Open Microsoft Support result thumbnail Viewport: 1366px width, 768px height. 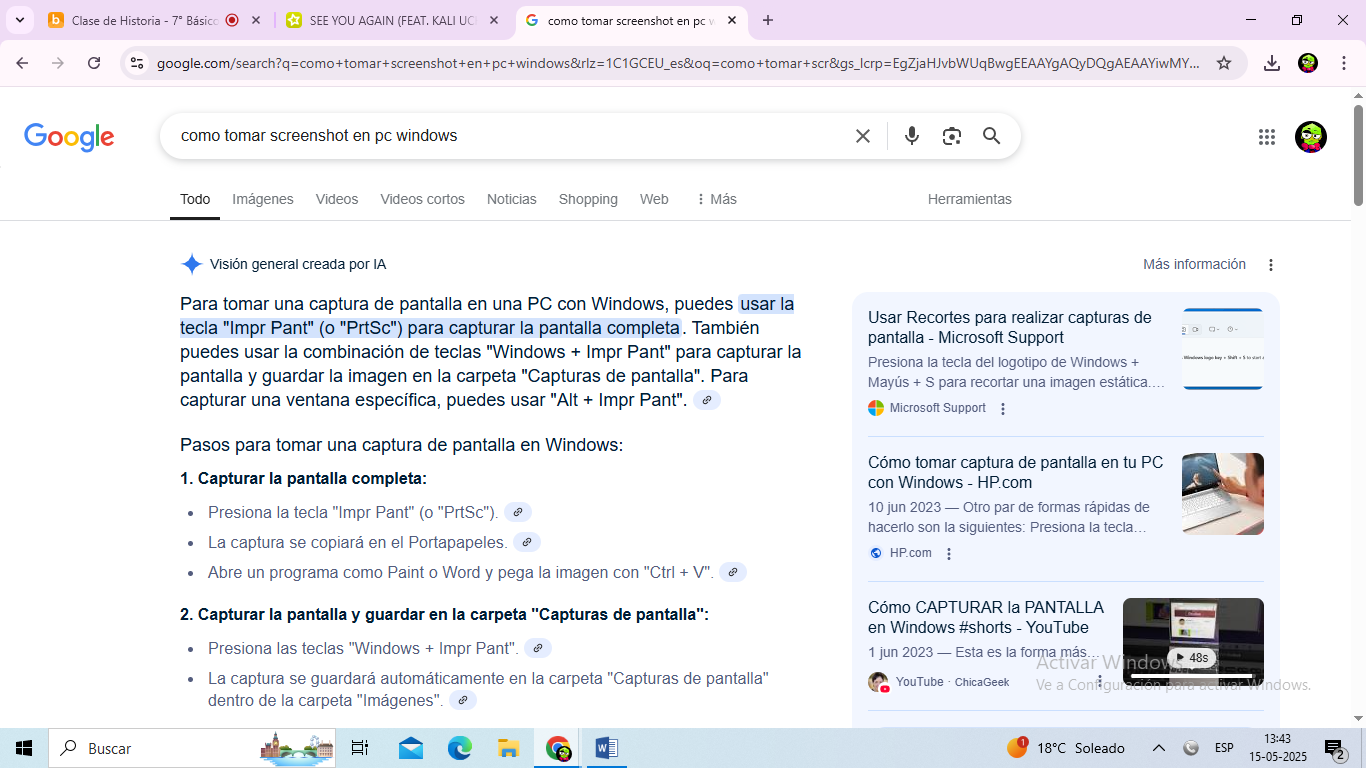click(1223, 349)
